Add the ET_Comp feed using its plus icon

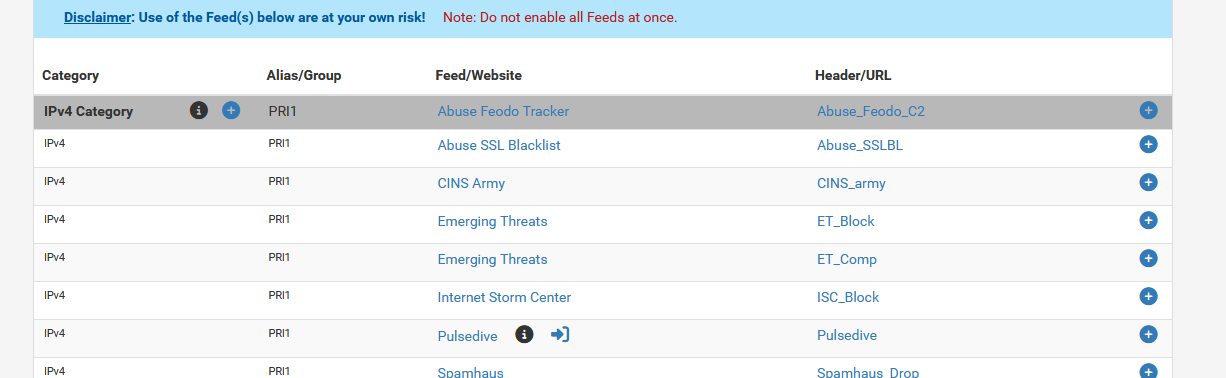pos(1148,258)
